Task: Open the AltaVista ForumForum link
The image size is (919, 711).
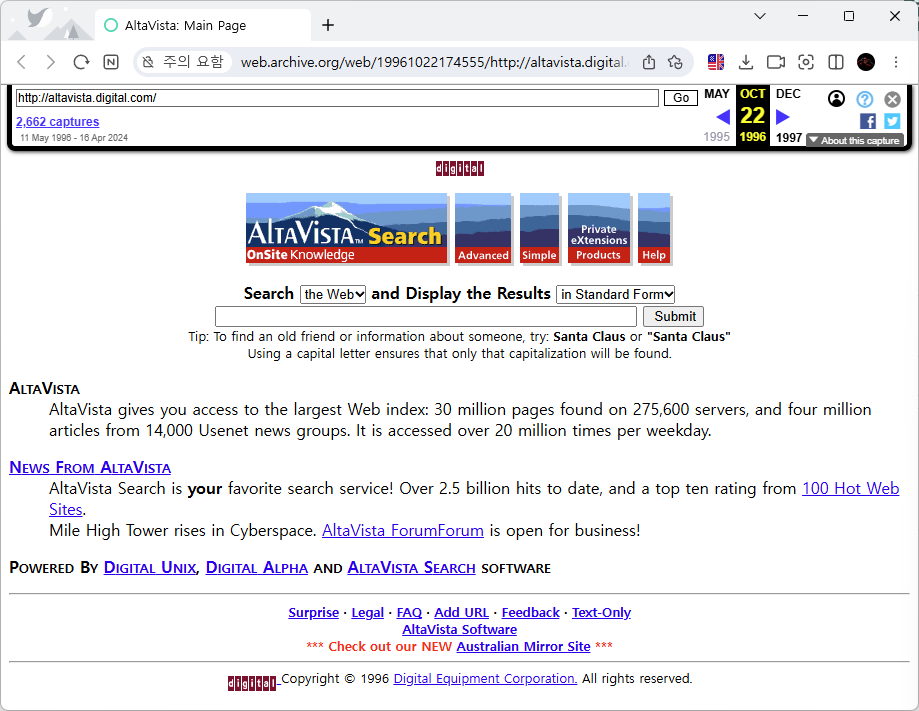Action: [403, 531]
